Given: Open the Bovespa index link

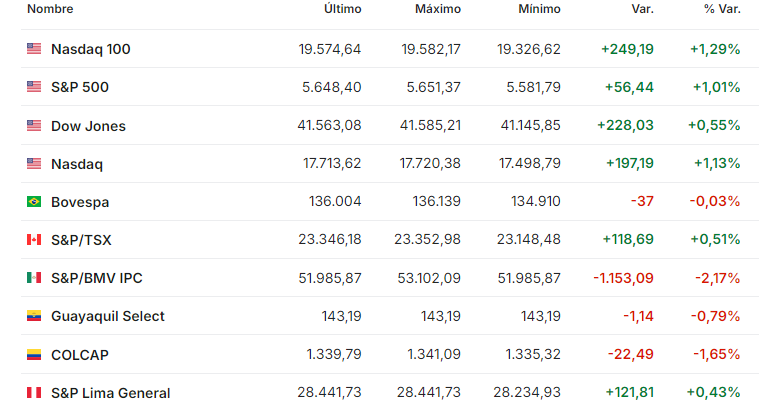Looking at the screenshot, I should (x=80, y=202).
